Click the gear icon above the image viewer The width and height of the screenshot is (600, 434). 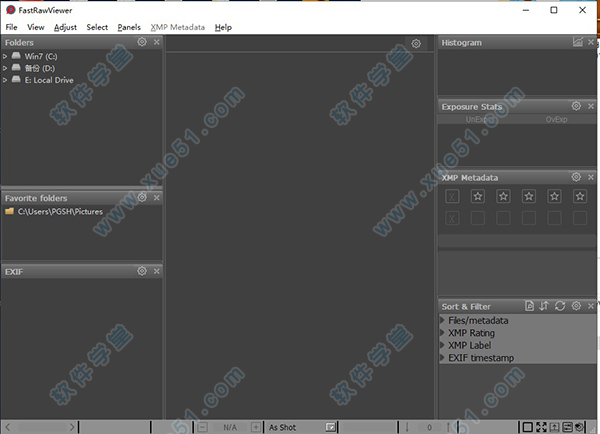[x=416, y=44]
